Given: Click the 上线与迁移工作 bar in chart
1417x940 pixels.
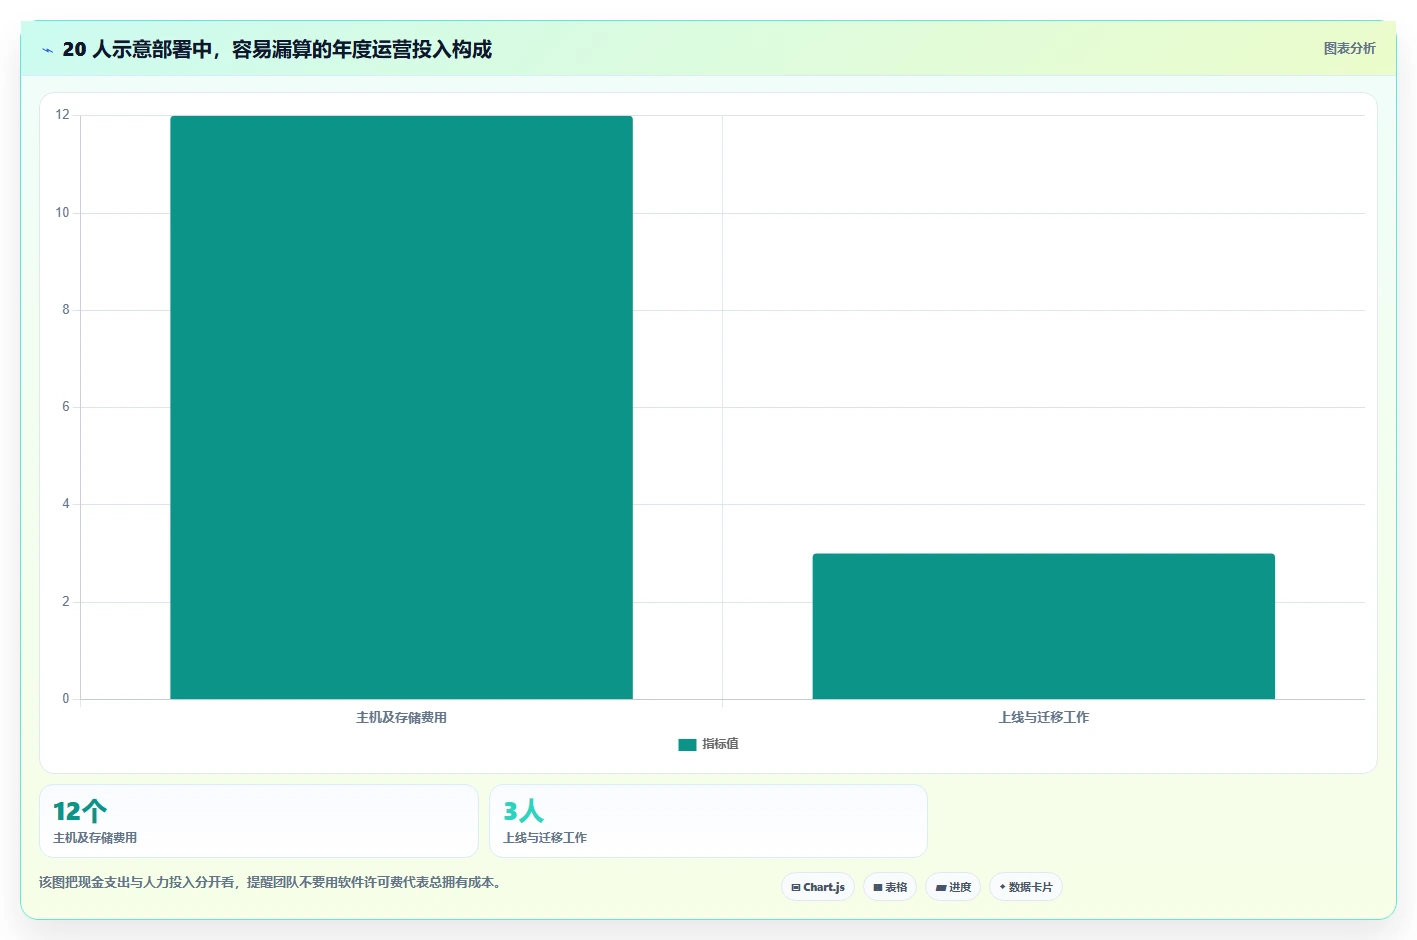Looking at the screenshot, I should [1043, 626].
